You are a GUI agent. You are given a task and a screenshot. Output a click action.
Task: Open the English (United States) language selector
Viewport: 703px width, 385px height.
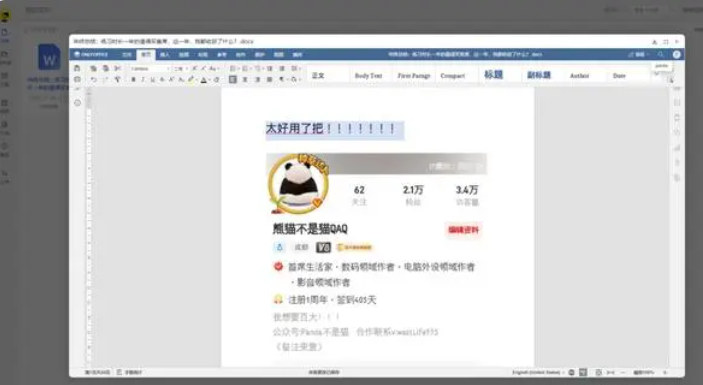click(537, 372)
